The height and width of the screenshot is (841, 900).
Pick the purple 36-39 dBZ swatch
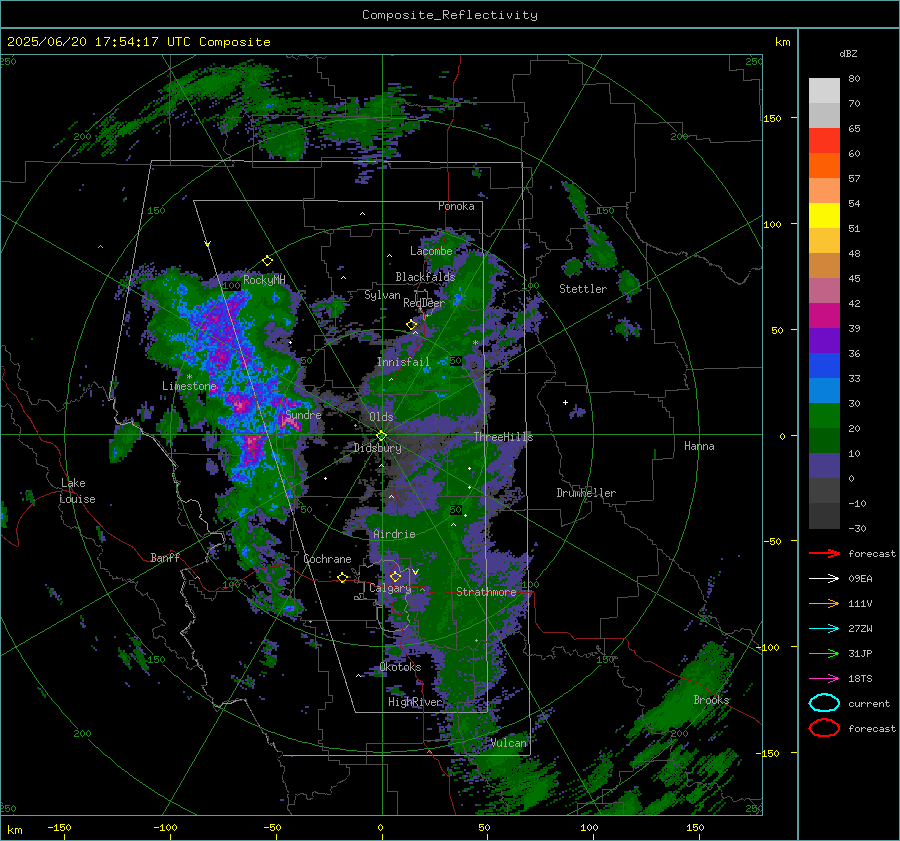point(824,341)
